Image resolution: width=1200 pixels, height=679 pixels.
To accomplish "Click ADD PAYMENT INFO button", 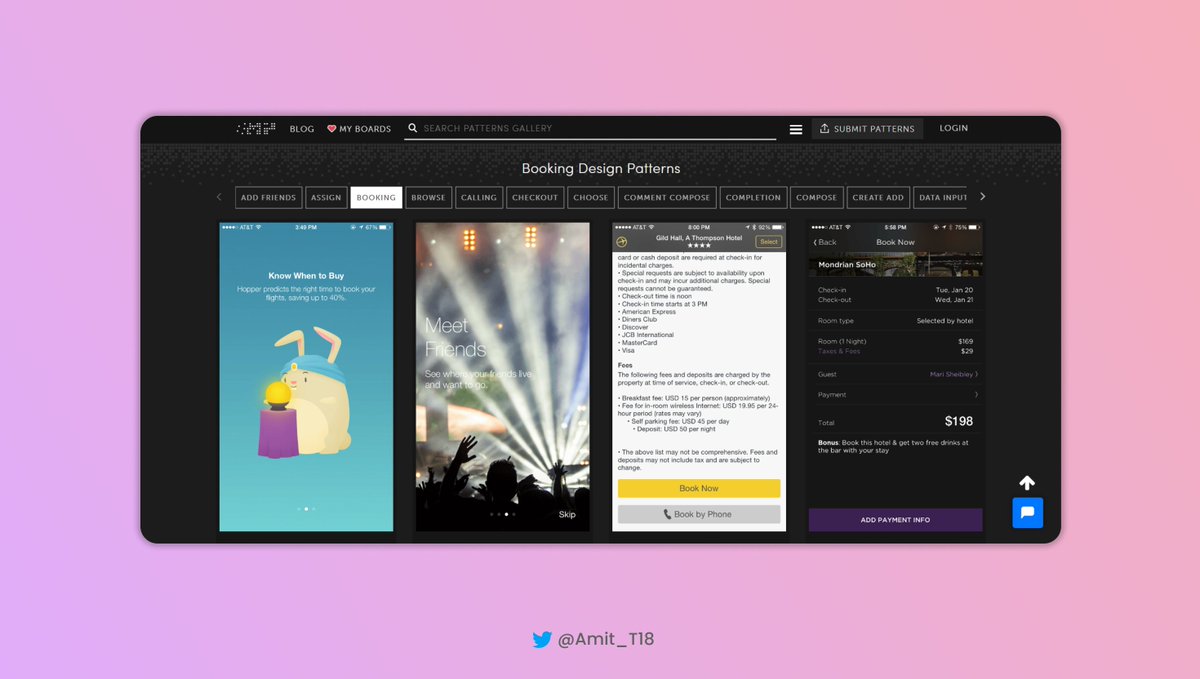I will [896, 520].
